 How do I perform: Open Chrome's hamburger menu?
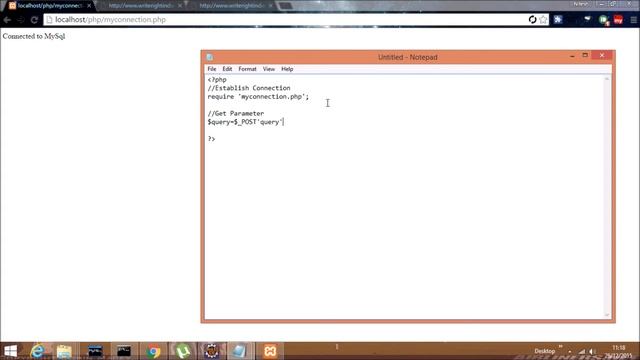[633, 20]
